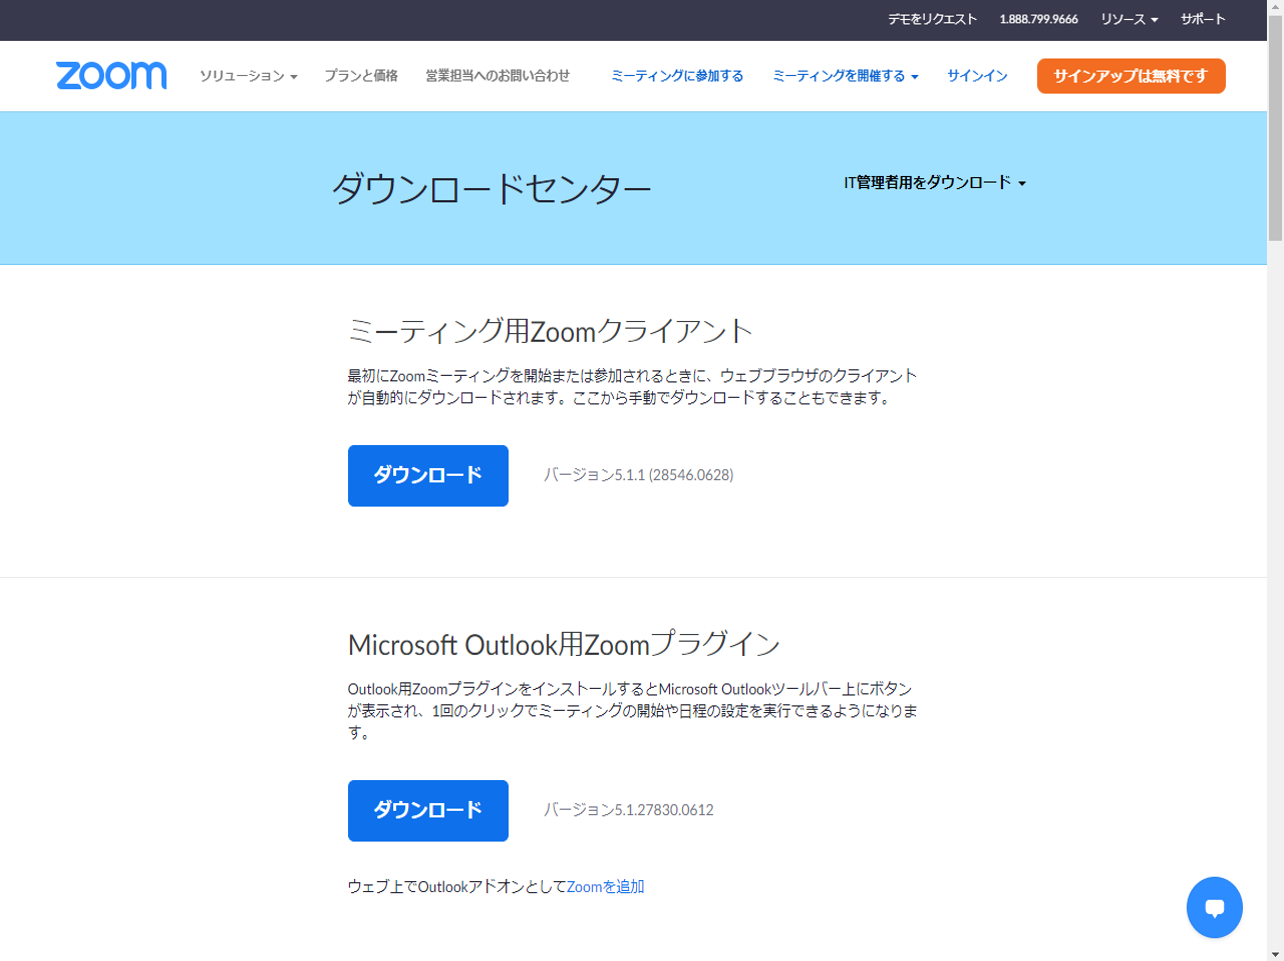Click ミーティングに参加する link
This screenshot has height=961, width=1284.
click(x=677, y=76)
